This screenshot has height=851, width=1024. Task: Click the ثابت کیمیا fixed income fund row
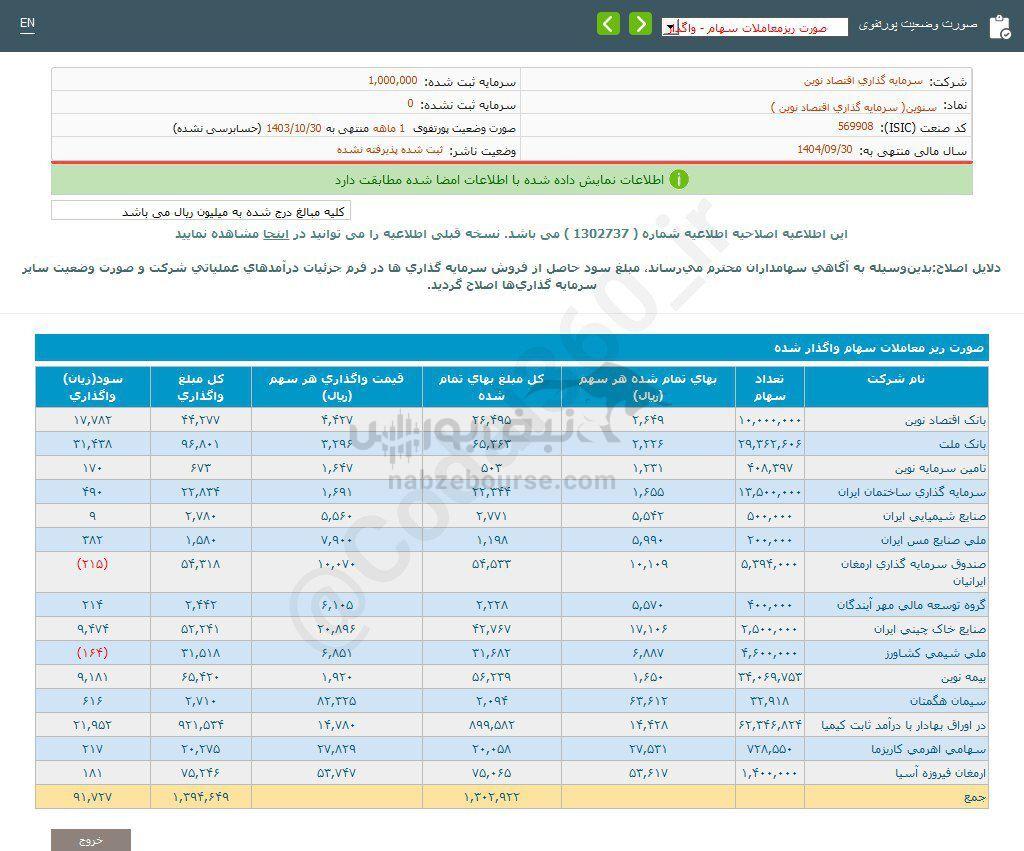point(511,725)
